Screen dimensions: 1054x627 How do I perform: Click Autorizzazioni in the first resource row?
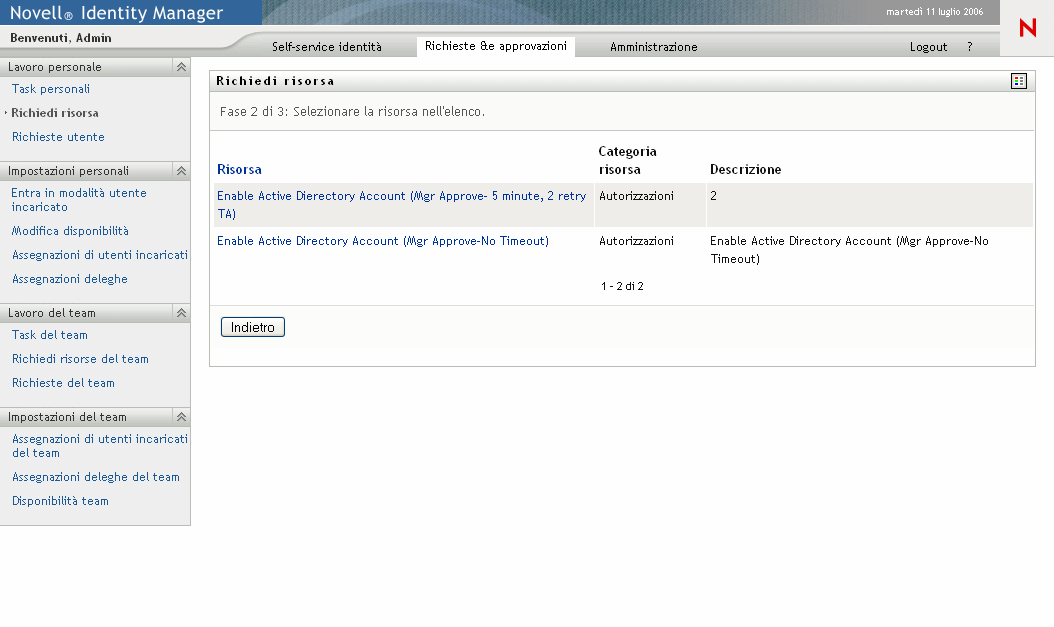point(636,196)
